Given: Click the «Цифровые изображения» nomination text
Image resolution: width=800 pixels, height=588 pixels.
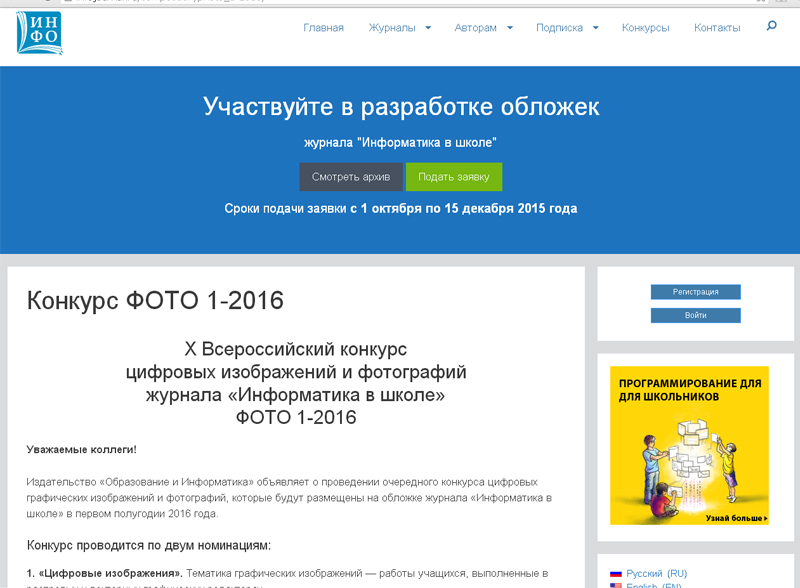Looking at the screenshot, I should click(x=105, y=574).
